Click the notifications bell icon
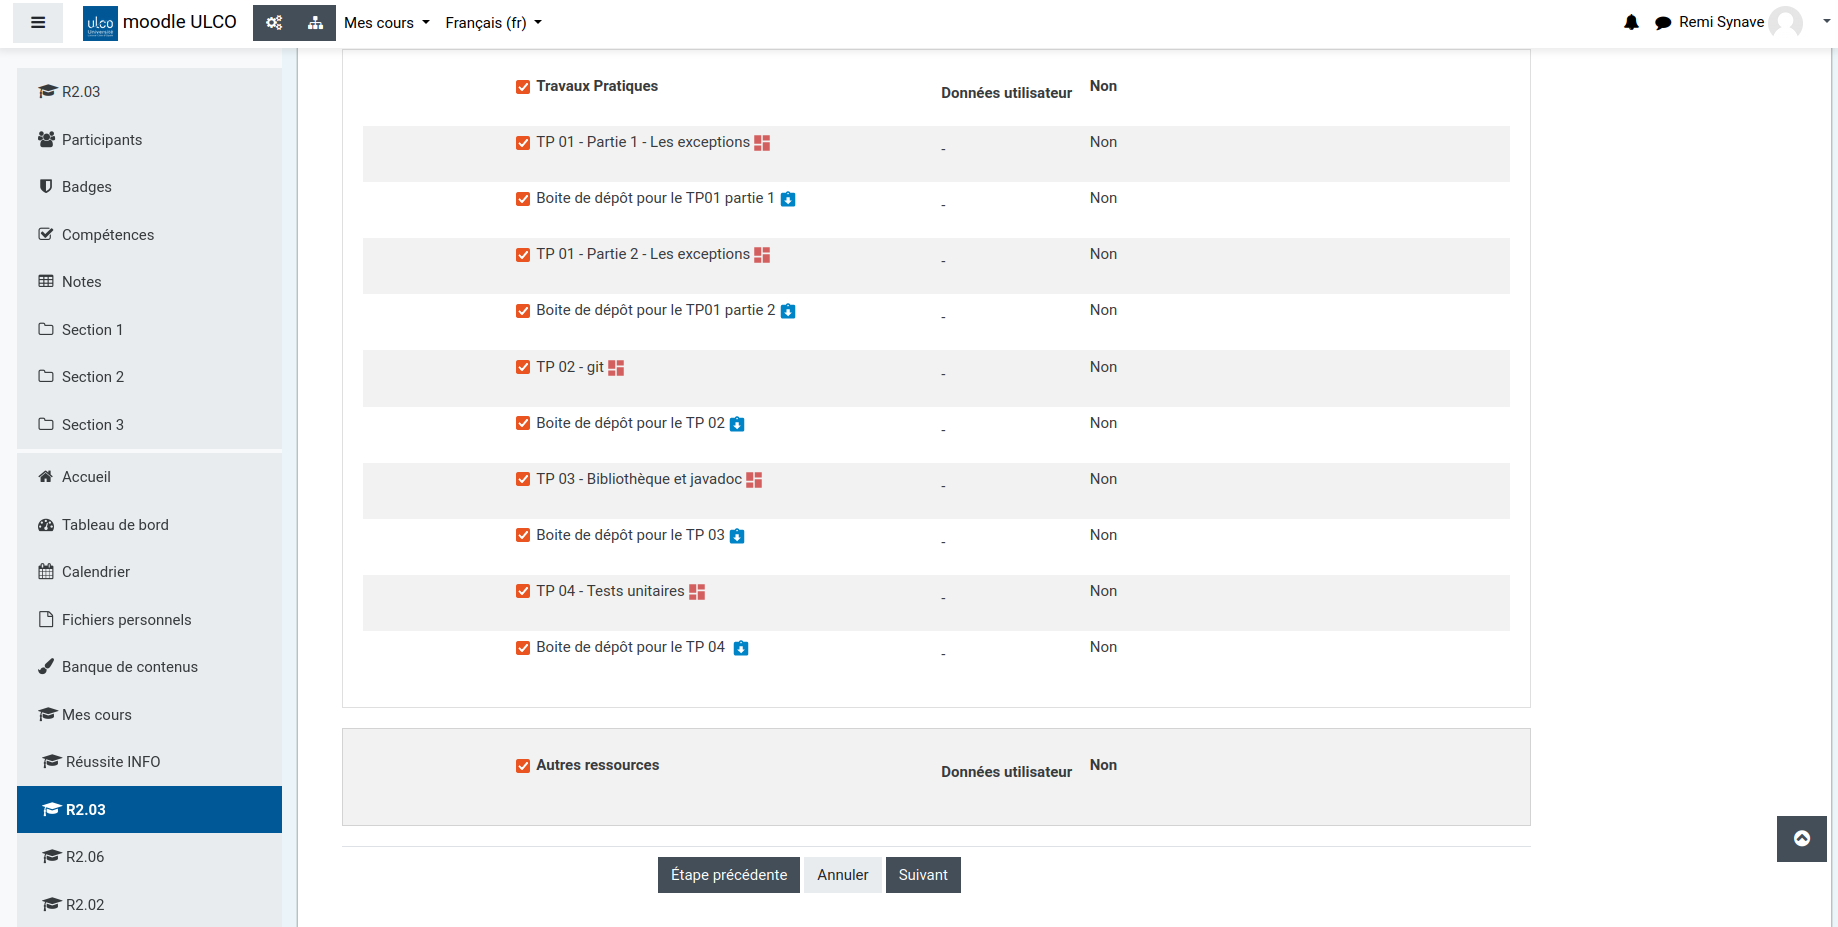This screenshot has height=927, width=1838. coord(1631,23)
